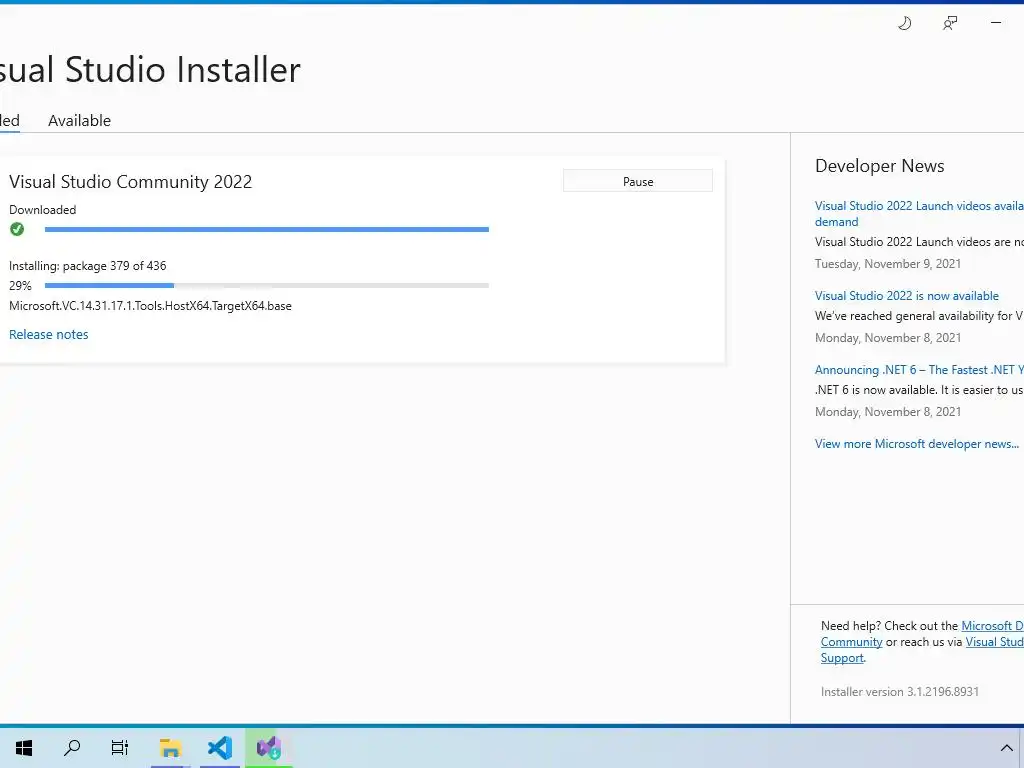1024x768 pixels.
Task: Open Microsoft Developer Community link
Action: click(921, 633)
